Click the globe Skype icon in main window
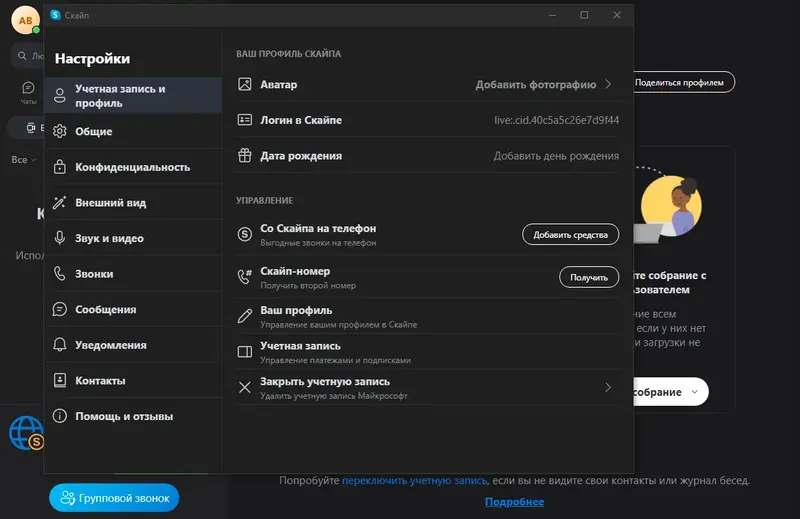 27,433
